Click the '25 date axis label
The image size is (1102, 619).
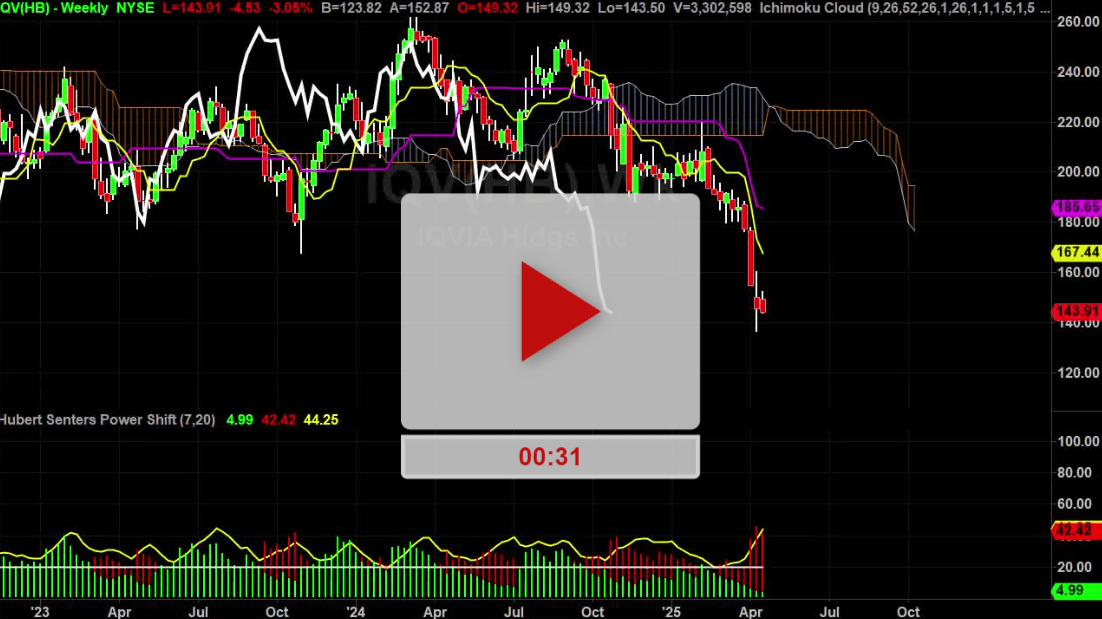[x=671, y=612]
